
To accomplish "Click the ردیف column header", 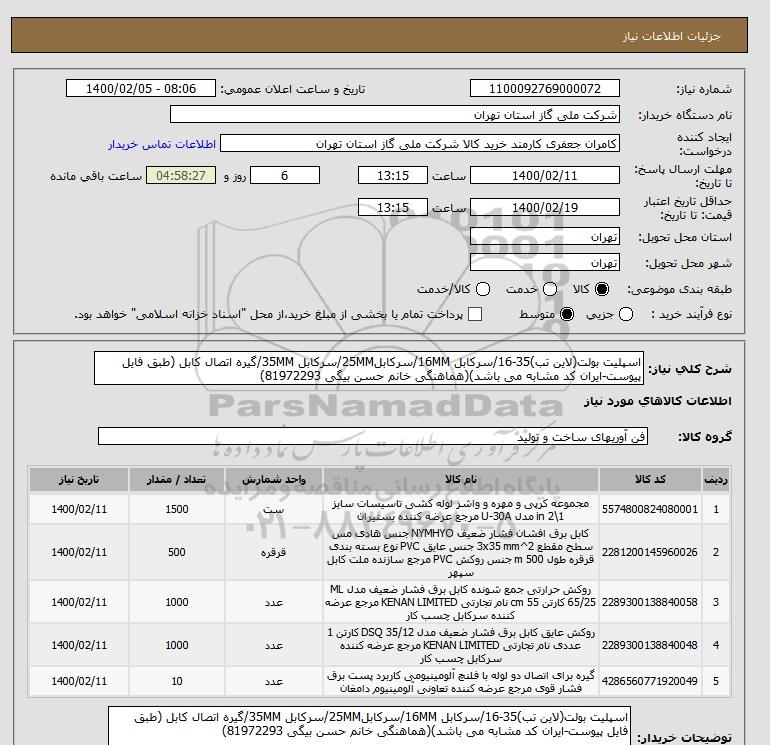I will pos(716,479).
